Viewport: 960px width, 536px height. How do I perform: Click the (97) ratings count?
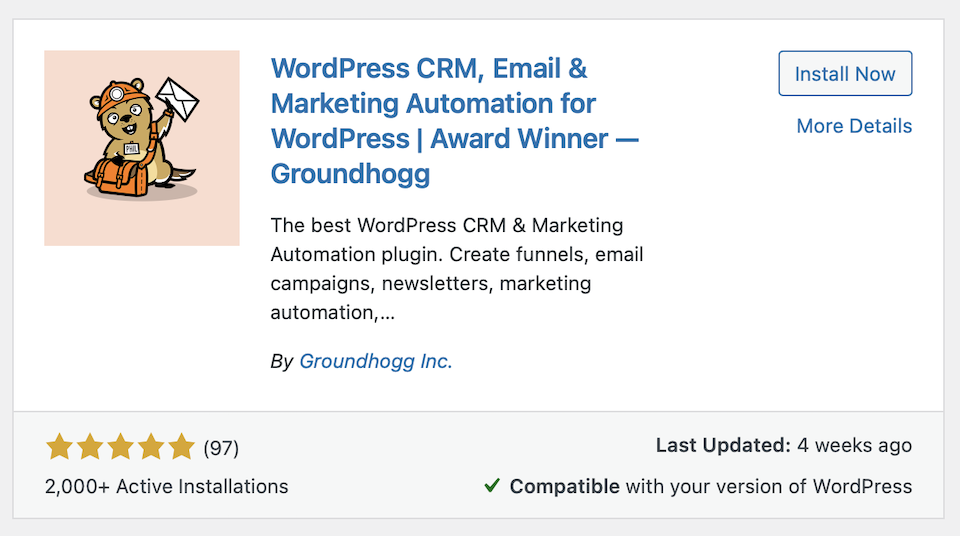[221, 447]
